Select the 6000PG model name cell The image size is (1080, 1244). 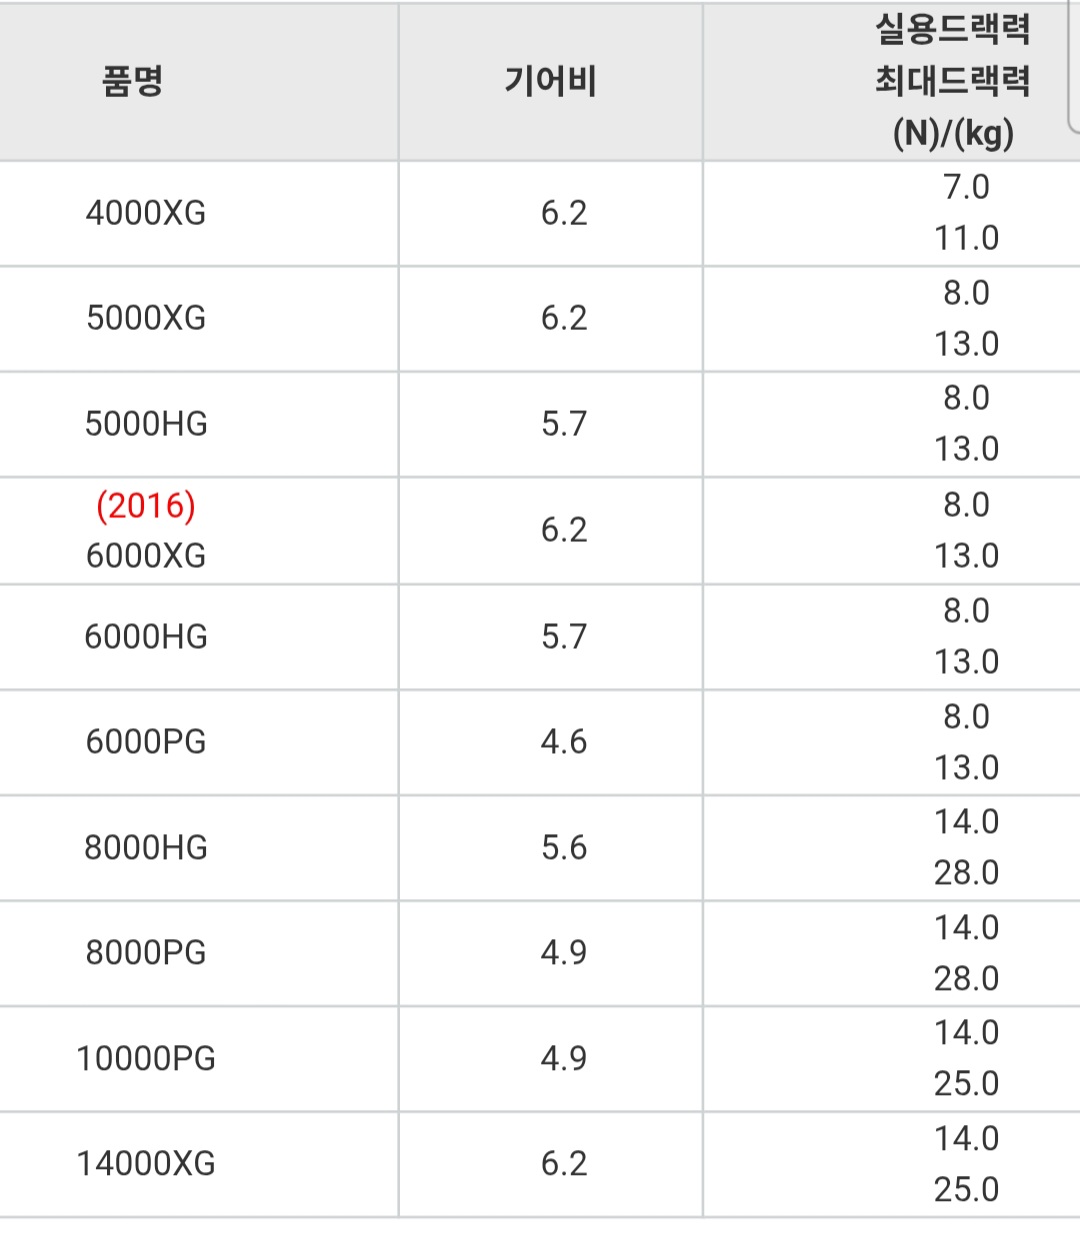146,742
